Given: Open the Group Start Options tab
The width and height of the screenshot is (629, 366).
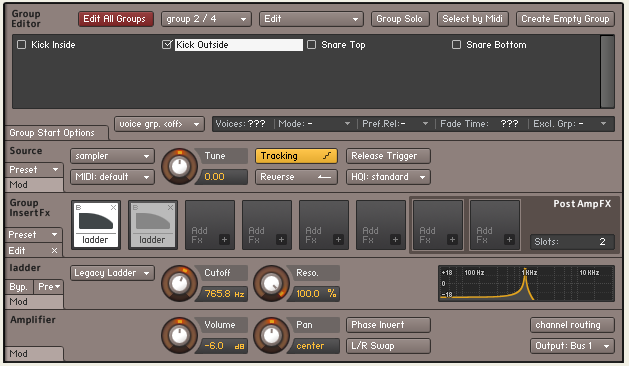Looking at the screenshot, I should (56, 132).
